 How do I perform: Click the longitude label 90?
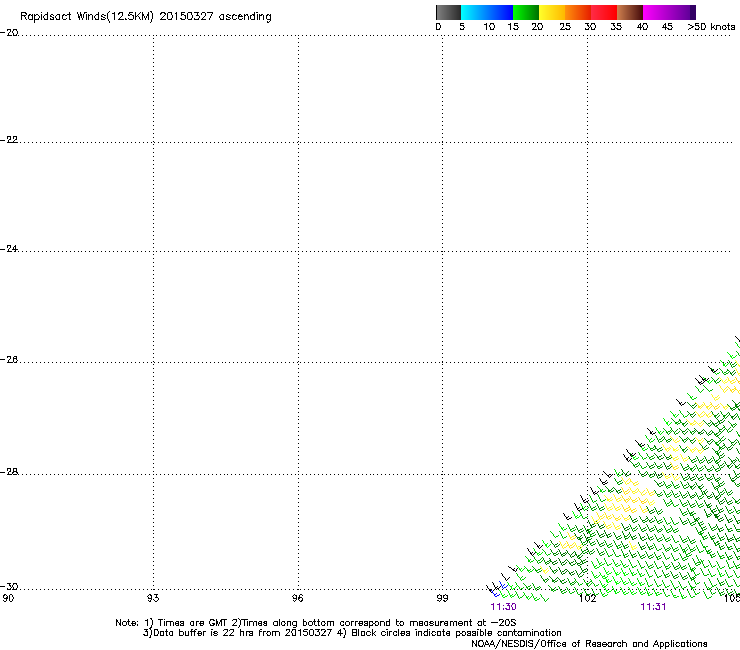8,598
